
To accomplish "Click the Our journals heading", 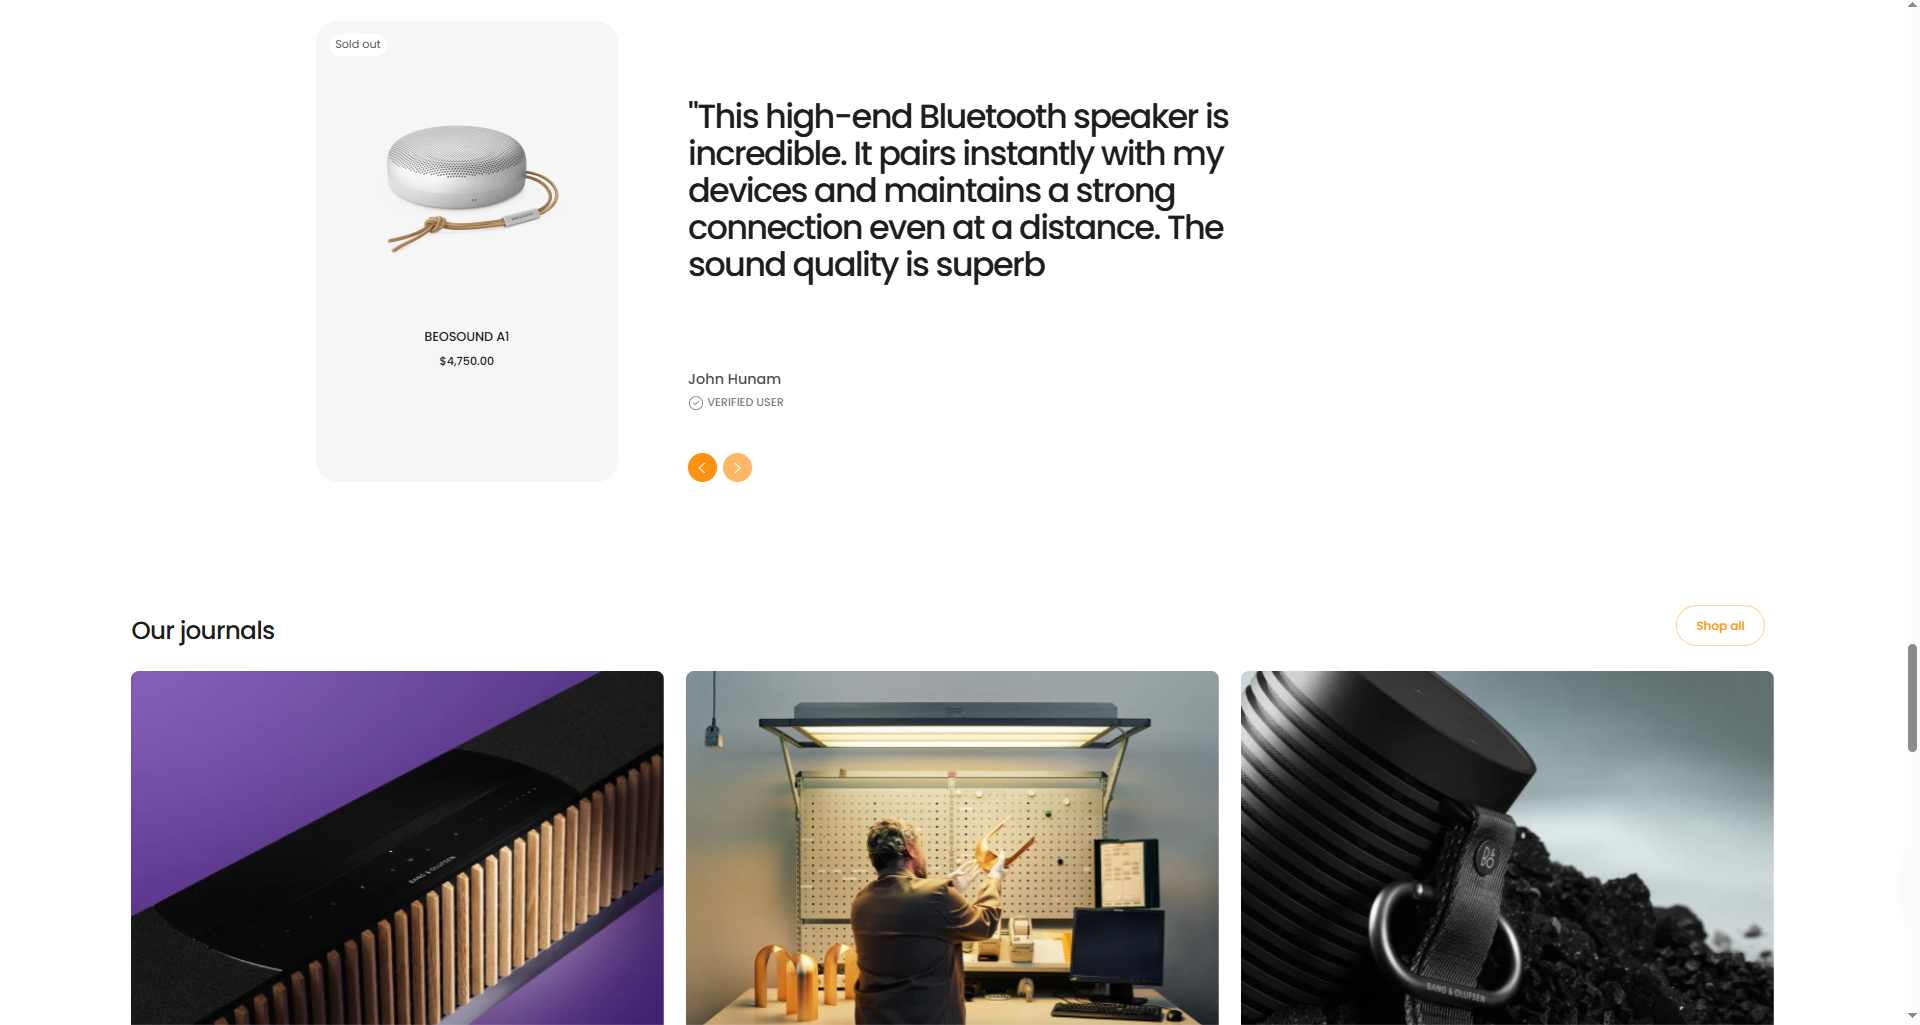I will [x=203, y=631].
